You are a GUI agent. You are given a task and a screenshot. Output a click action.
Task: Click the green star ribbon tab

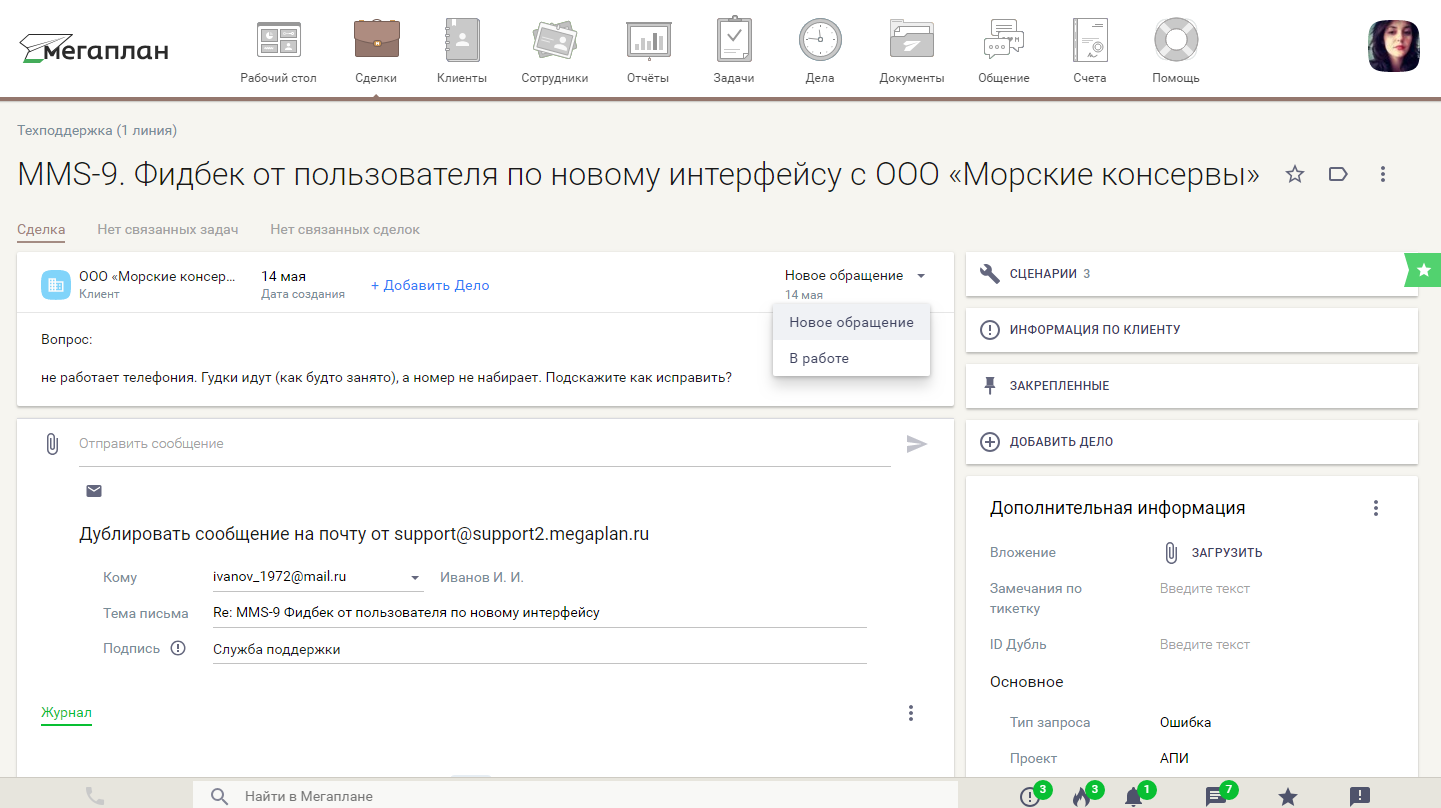click(x=1424, y=270)
